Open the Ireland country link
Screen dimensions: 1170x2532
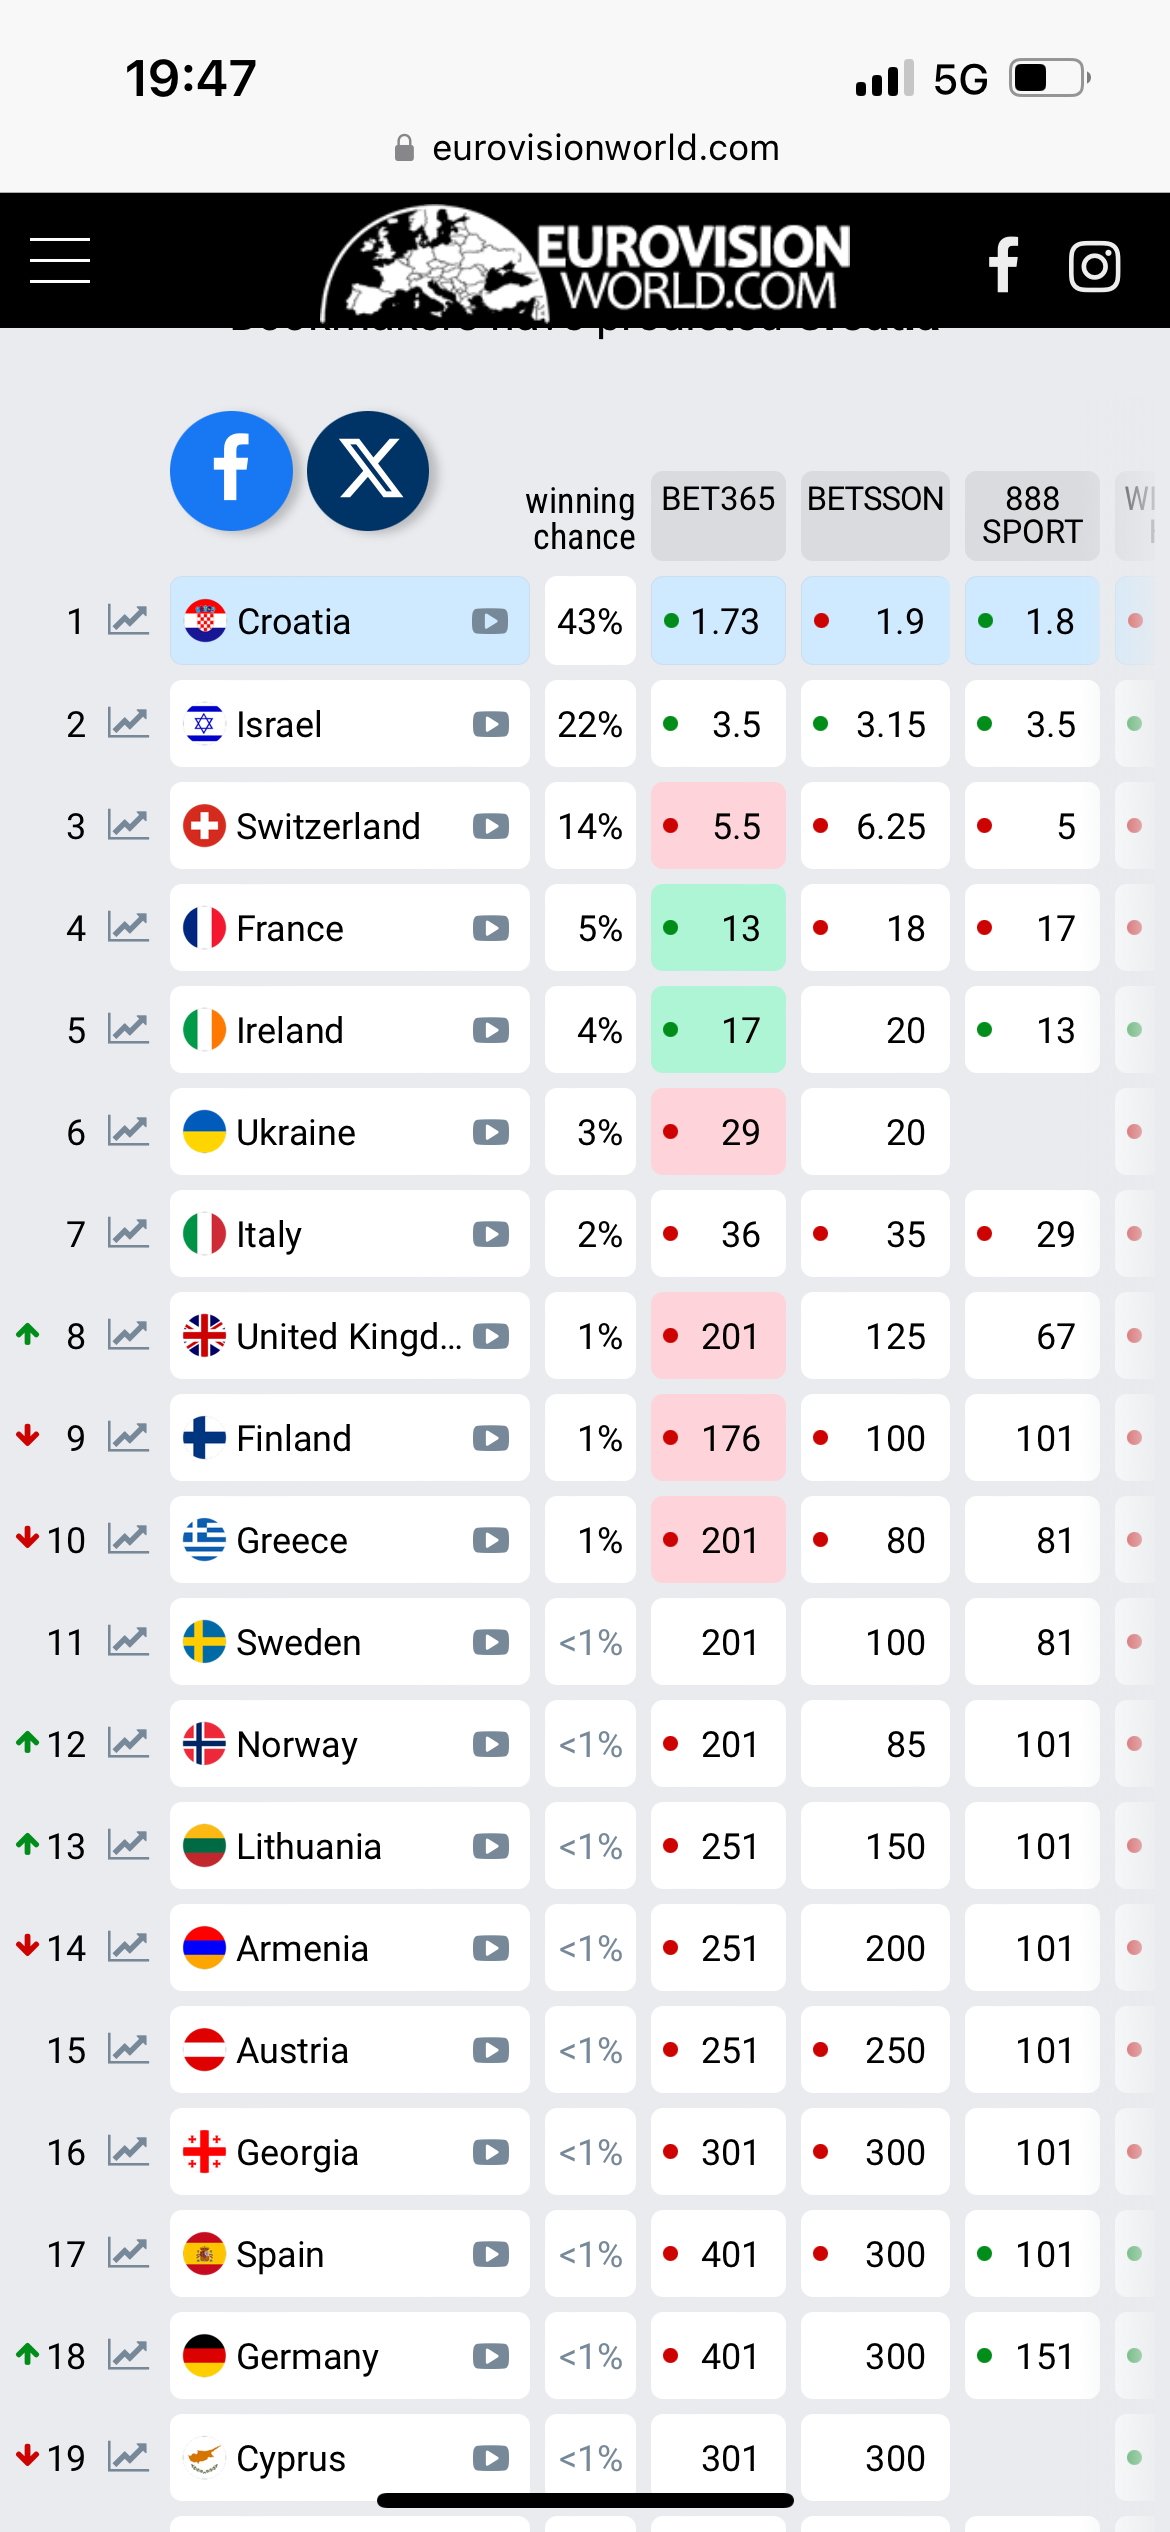click(290, 1030)
